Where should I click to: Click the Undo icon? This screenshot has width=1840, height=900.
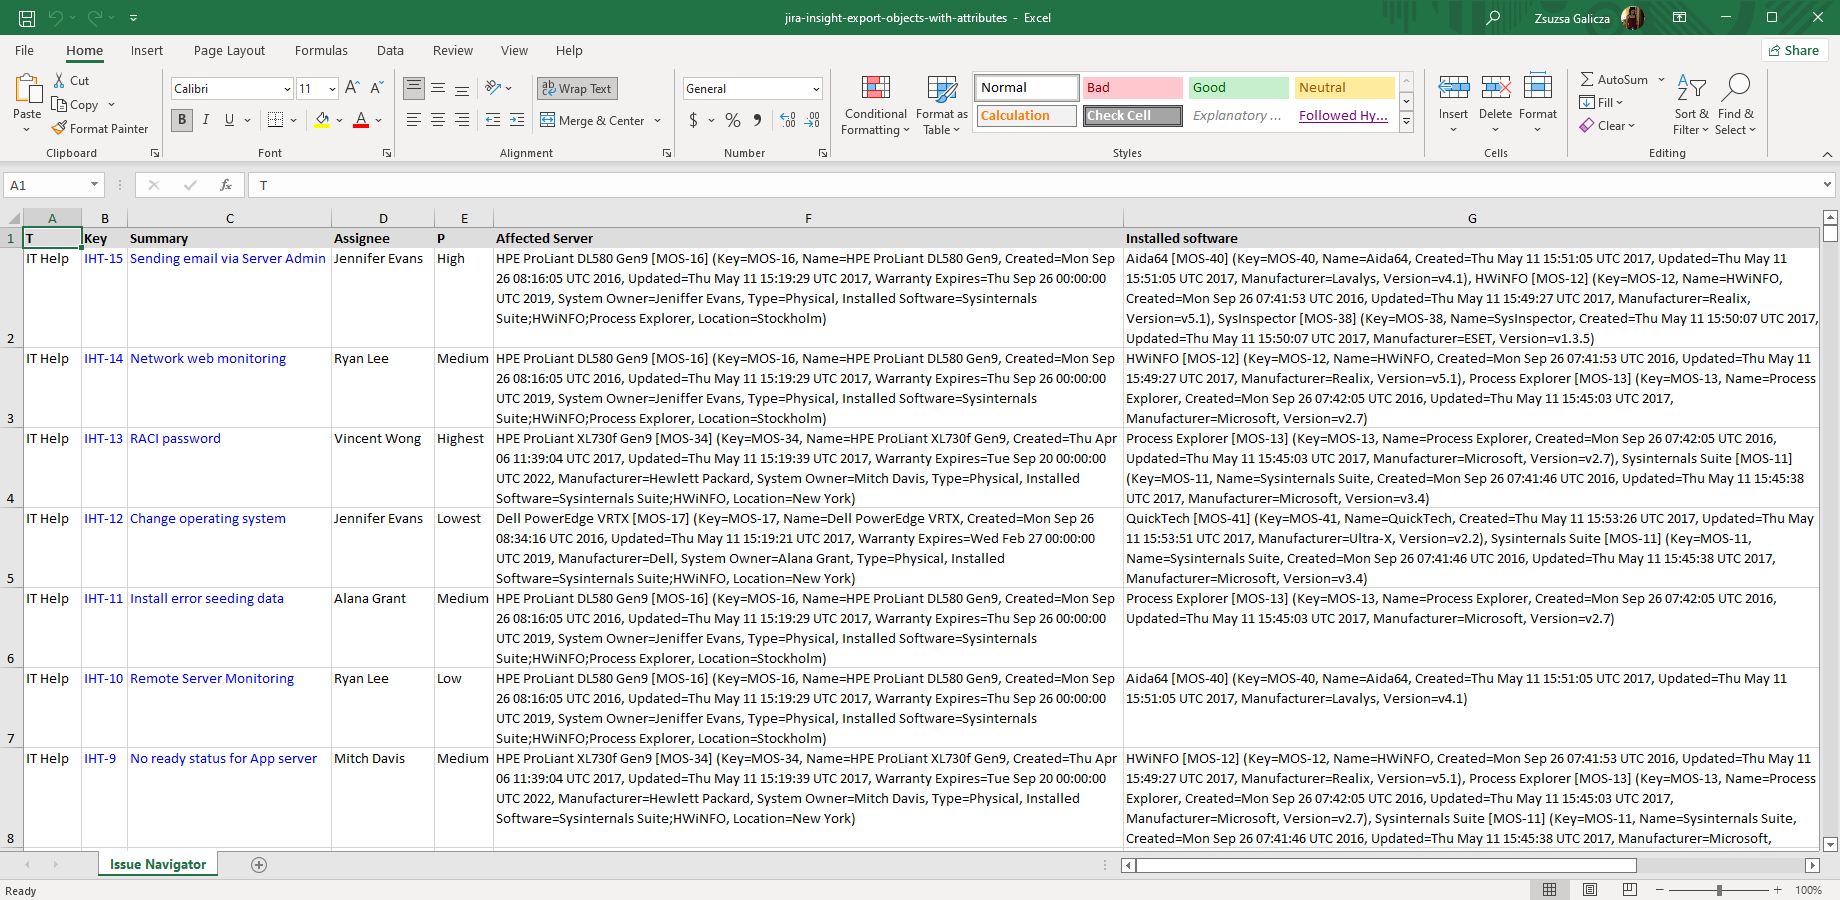[57, 18]
